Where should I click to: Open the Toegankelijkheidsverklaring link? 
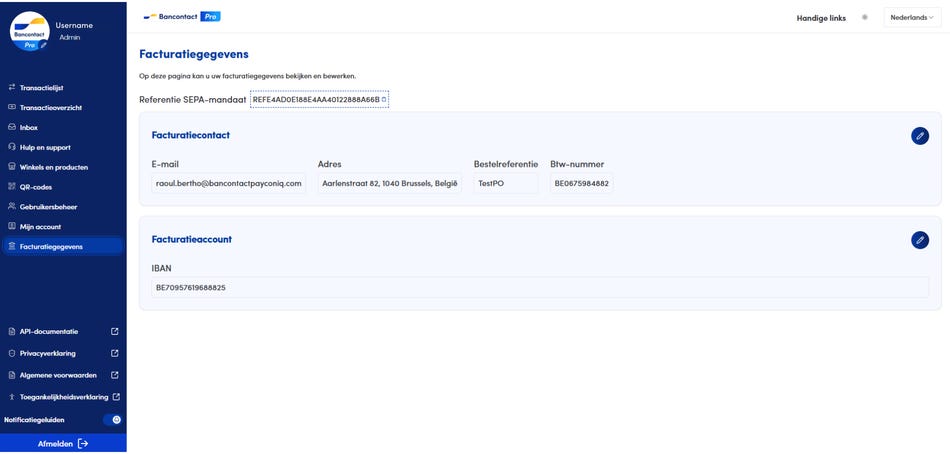coord(64,397)
